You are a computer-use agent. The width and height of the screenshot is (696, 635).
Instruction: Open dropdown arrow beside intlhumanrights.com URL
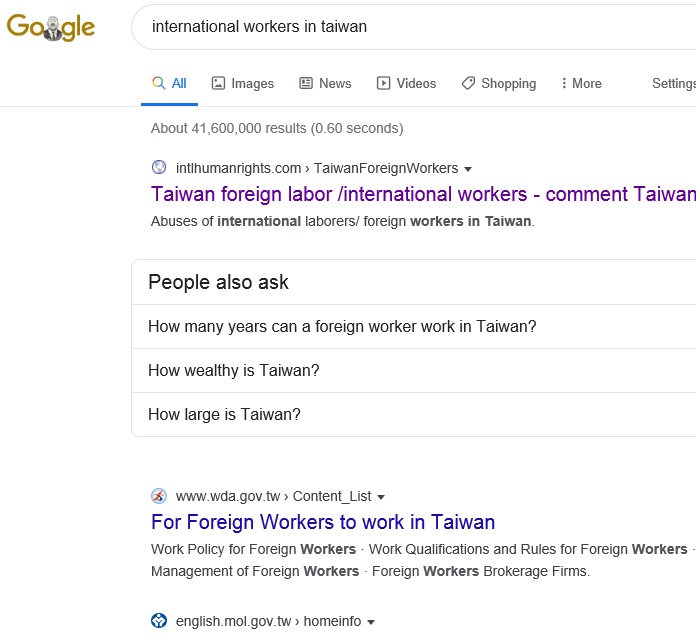(x=468, y=169)
